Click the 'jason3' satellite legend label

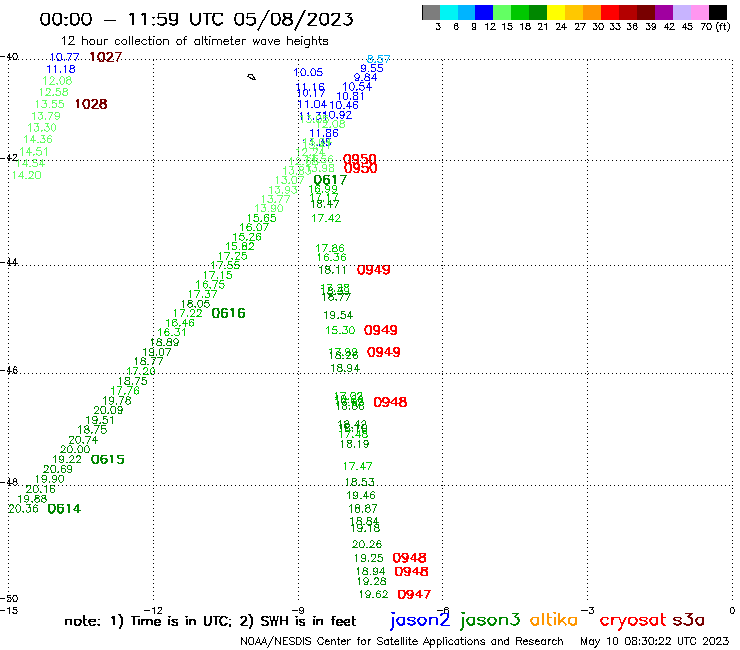[490, 620]
